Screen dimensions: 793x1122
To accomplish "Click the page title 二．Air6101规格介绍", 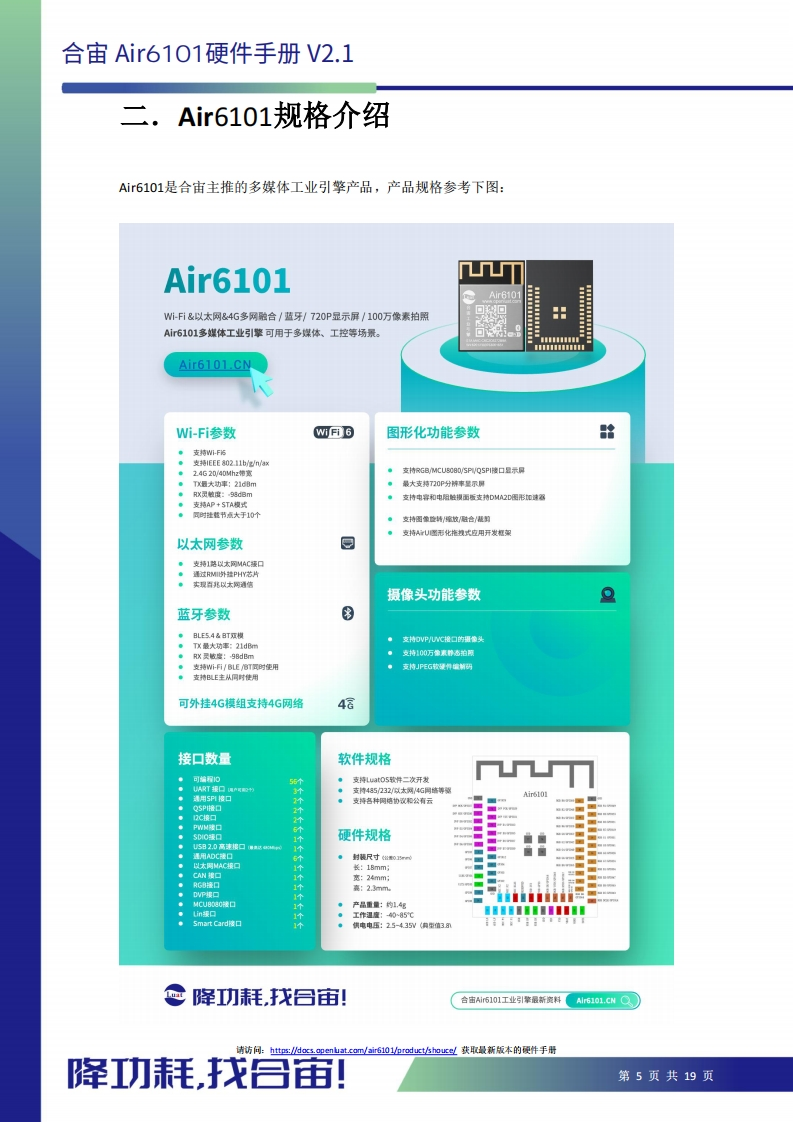I will (254, 117).
